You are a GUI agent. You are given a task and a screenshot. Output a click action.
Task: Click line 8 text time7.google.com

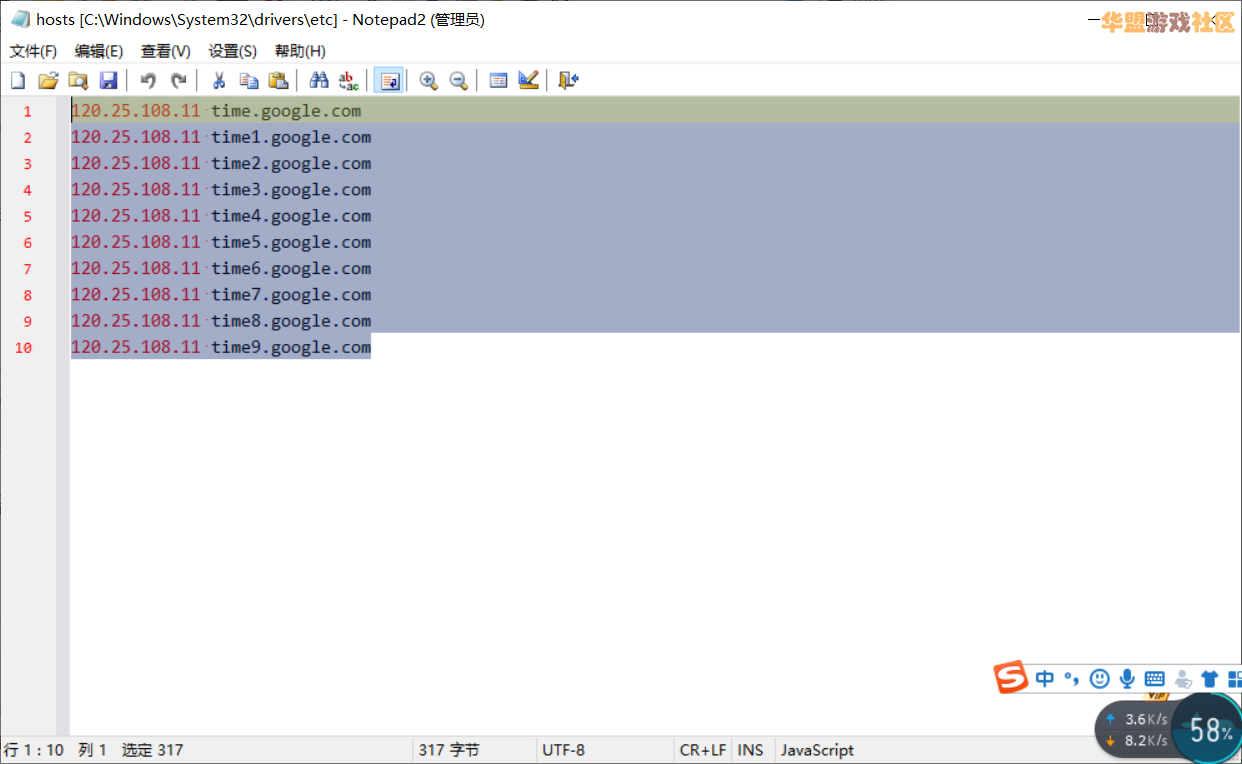[x=291, y=294]
